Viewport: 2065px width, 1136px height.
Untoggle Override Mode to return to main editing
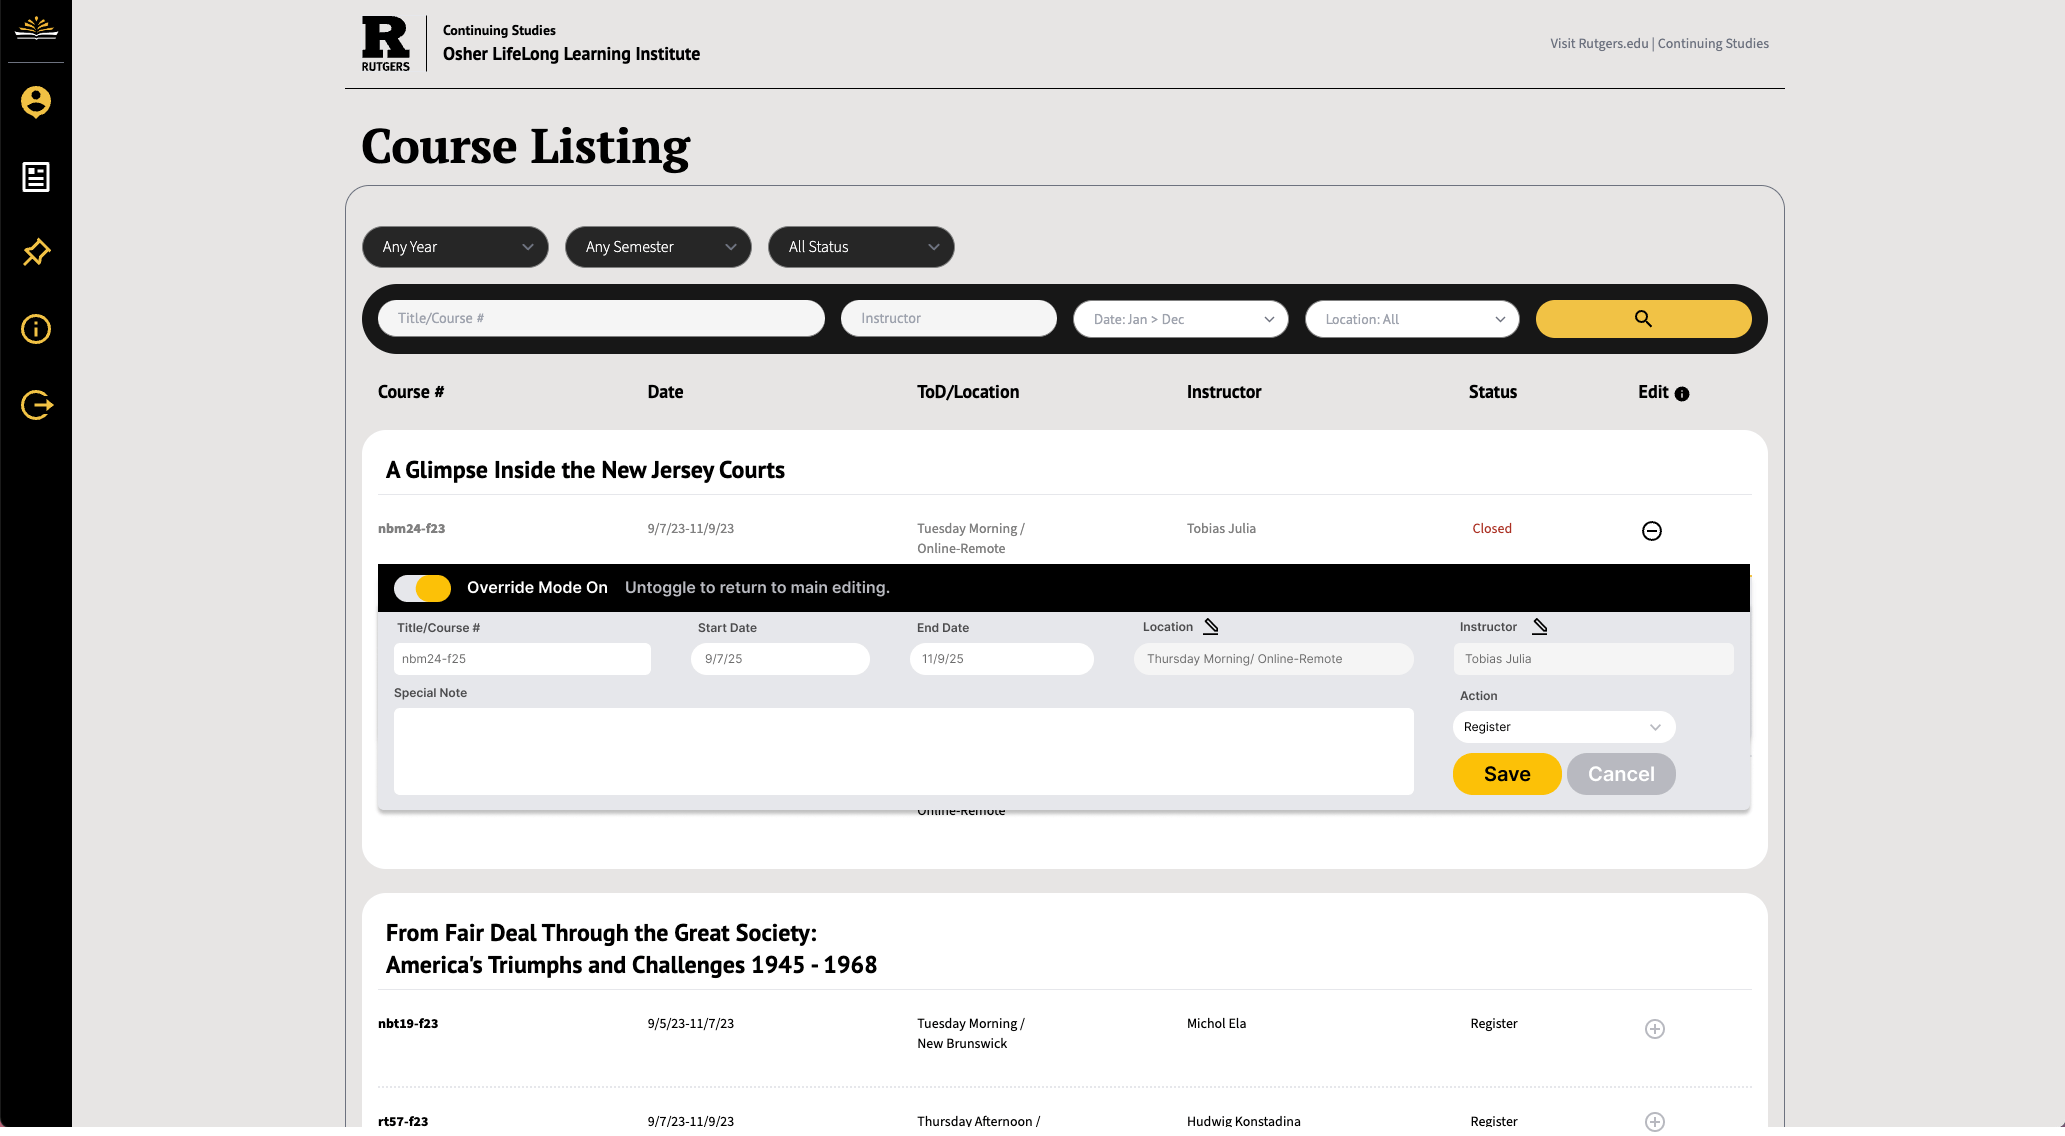pos(422,588)
